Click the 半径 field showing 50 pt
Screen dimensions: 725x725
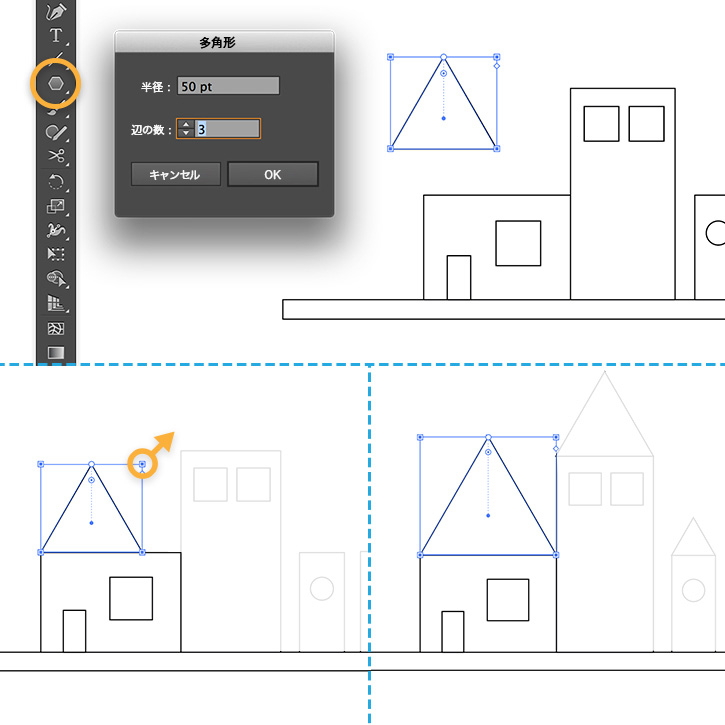click(x=228, y=86)
